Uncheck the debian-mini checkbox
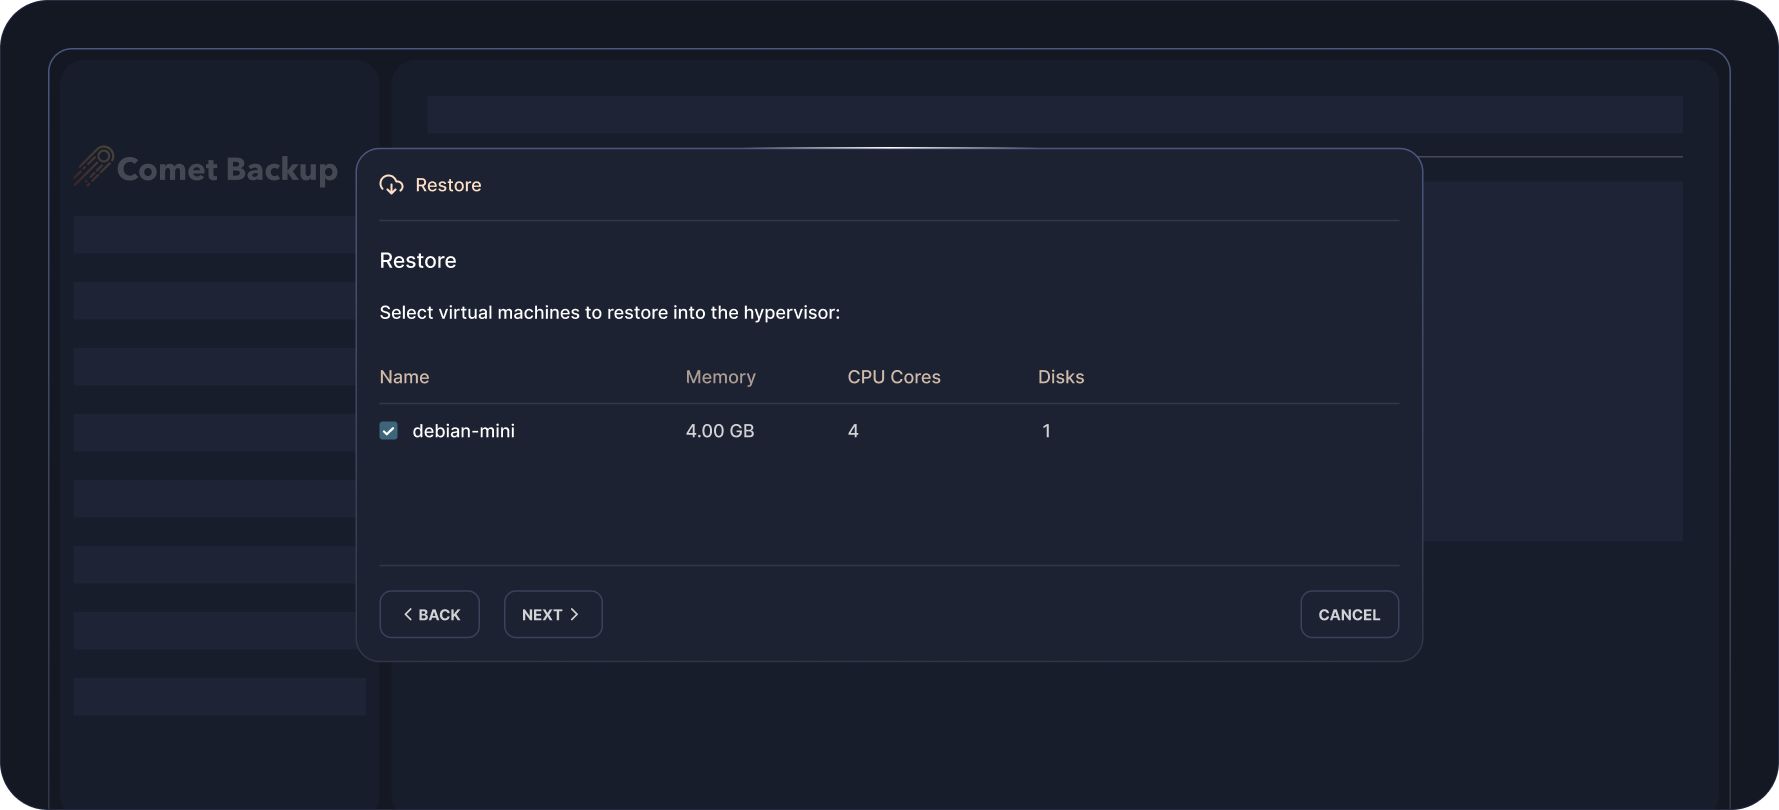 389,431
